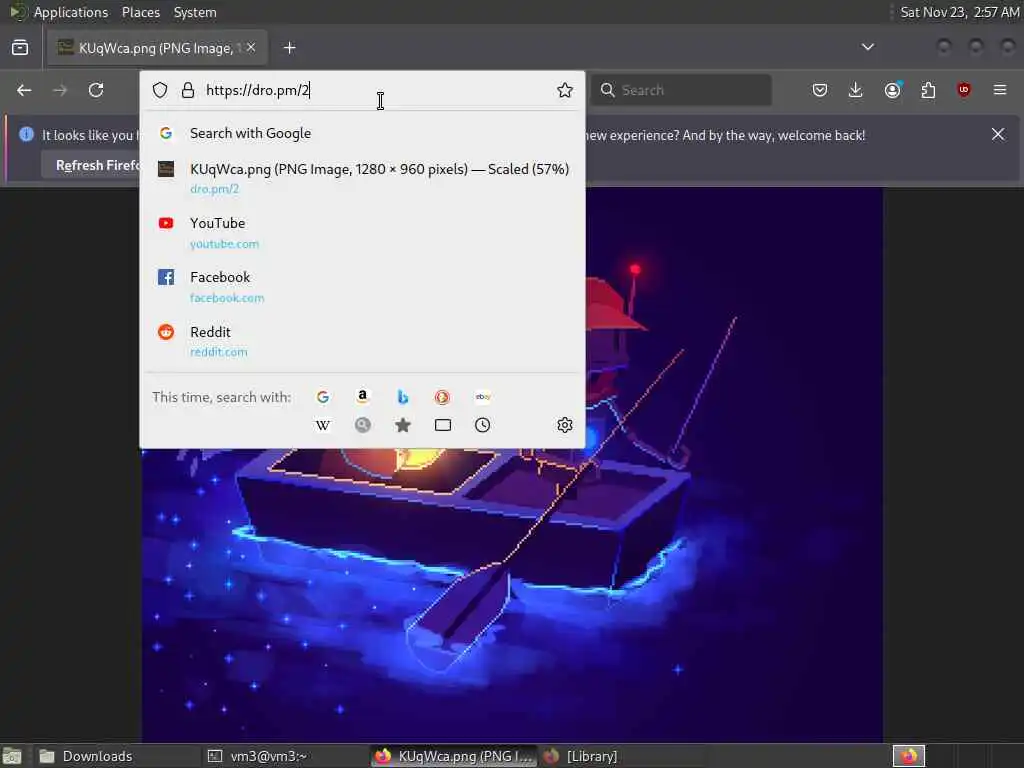Close the KUqWca.png tab
The image size is (1024, 768).
[x=251, y=47]
